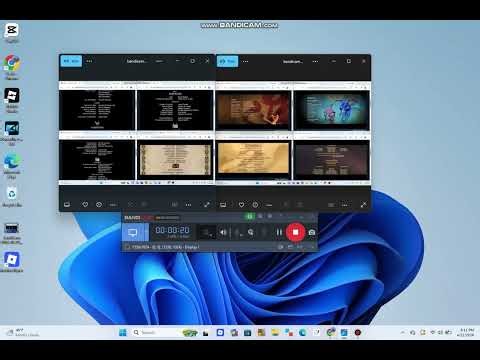This screenshot has width=480, height=360.
Task: Open the Roblox Player desktop shortcut
Action: tap(12, 262)
